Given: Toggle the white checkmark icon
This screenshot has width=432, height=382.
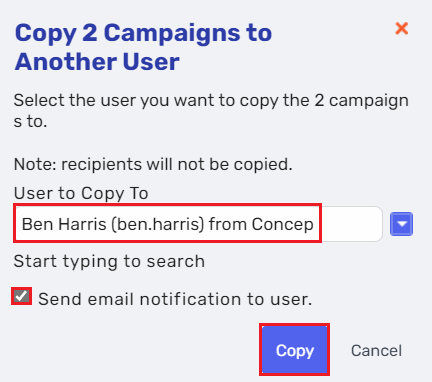Looking at the screenshot, I should pyautogui.click(x=22, y=296).
